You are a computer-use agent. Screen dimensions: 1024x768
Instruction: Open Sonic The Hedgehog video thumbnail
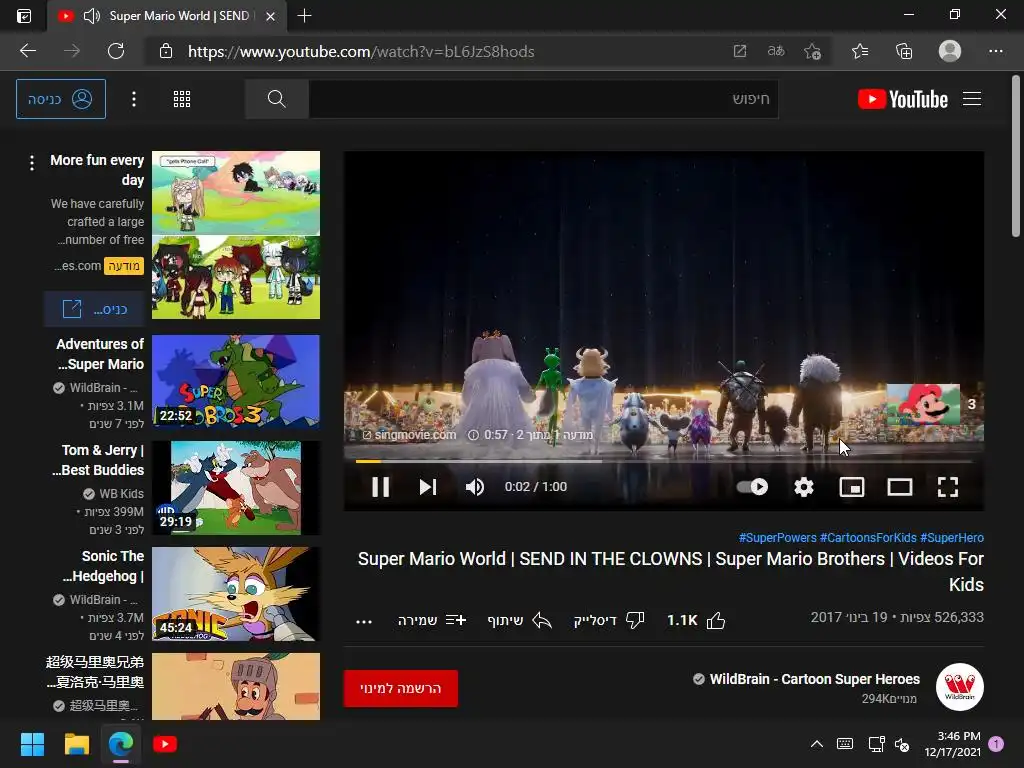(236, 594)
